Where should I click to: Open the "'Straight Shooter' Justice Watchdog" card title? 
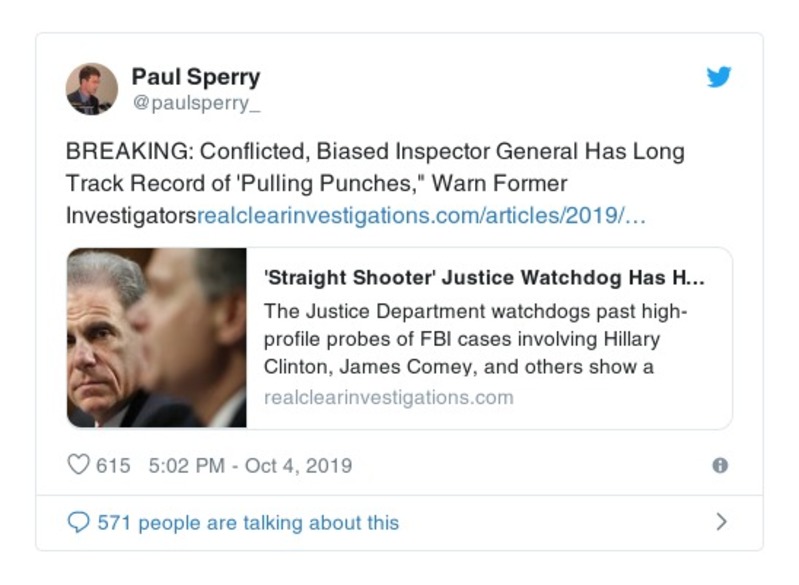click(483, 277)
